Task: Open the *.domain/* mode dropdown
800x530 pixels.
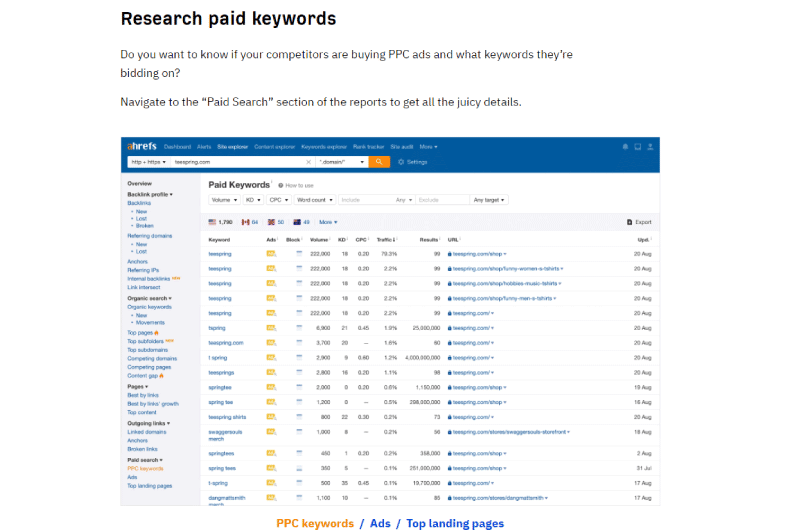Action: tap(342, 162)
